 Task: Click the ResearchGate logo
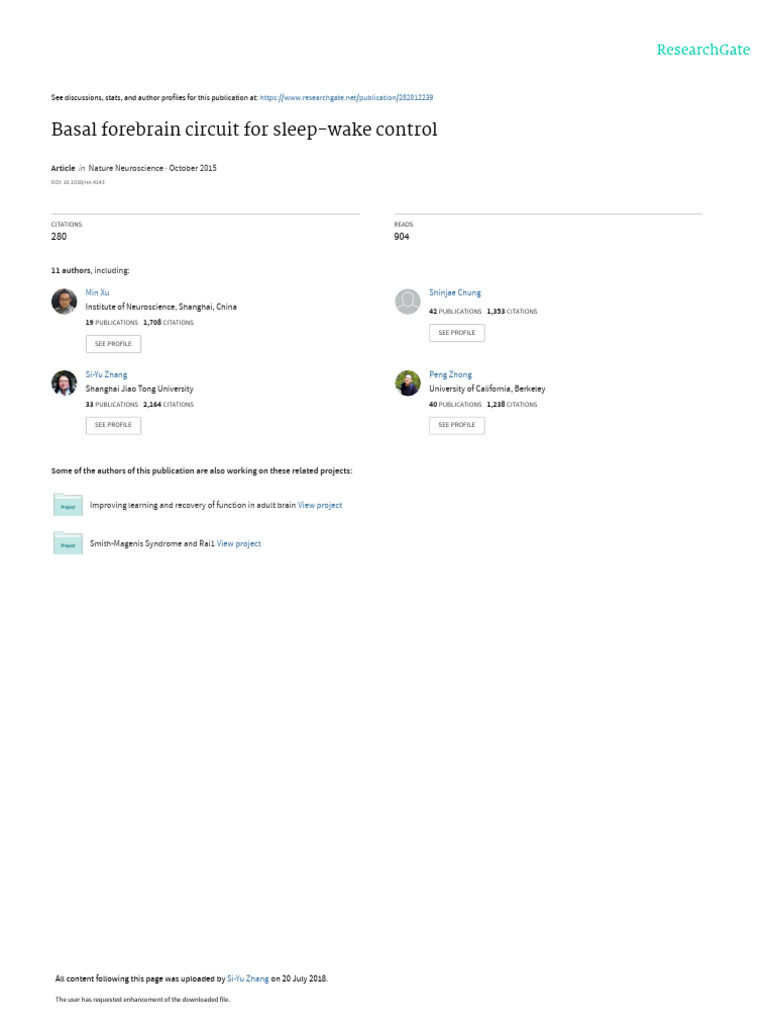pyautogui.click(x=702, y=50)
